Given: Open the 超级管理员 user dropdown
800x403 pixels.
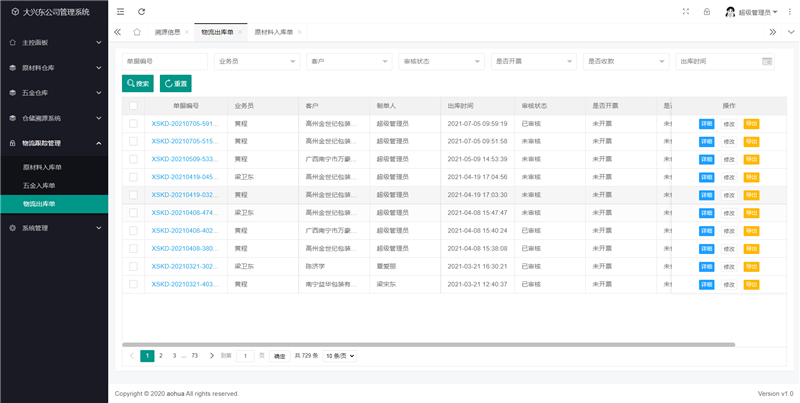Looking at the screenshot, I should click(758, 12).
